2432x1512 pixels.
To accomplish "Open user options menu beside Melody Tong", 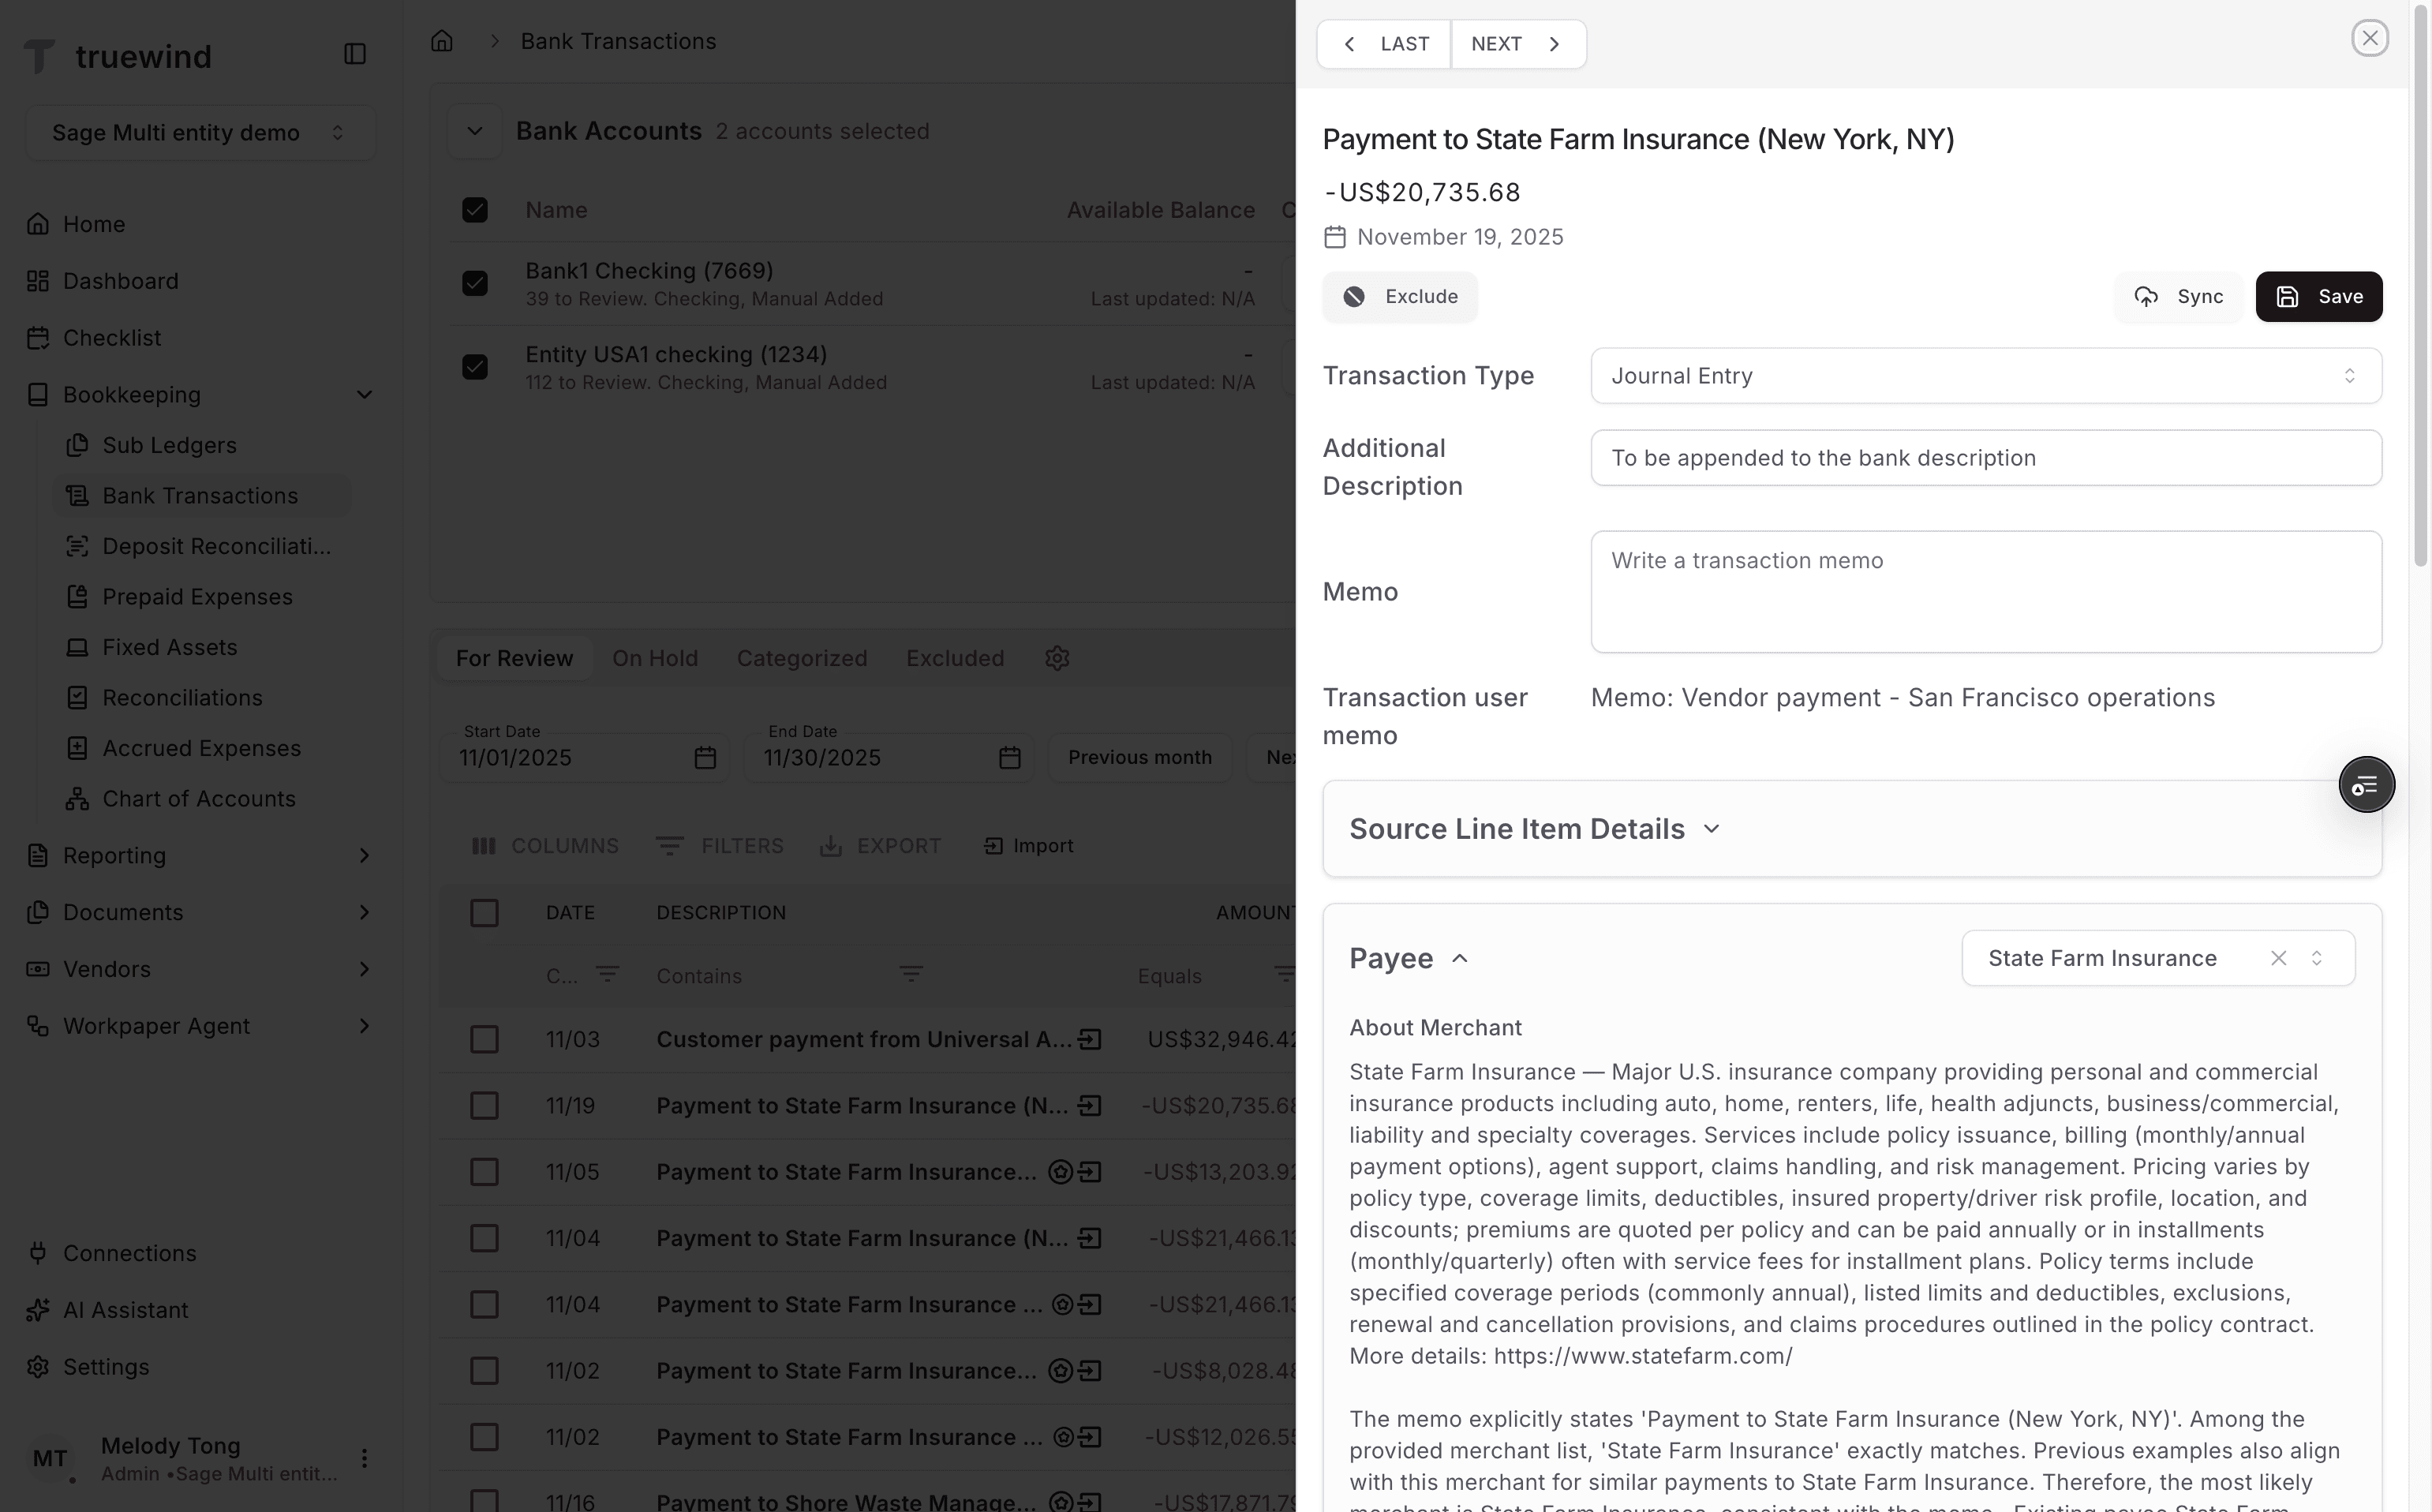I will coord(364,1458).
